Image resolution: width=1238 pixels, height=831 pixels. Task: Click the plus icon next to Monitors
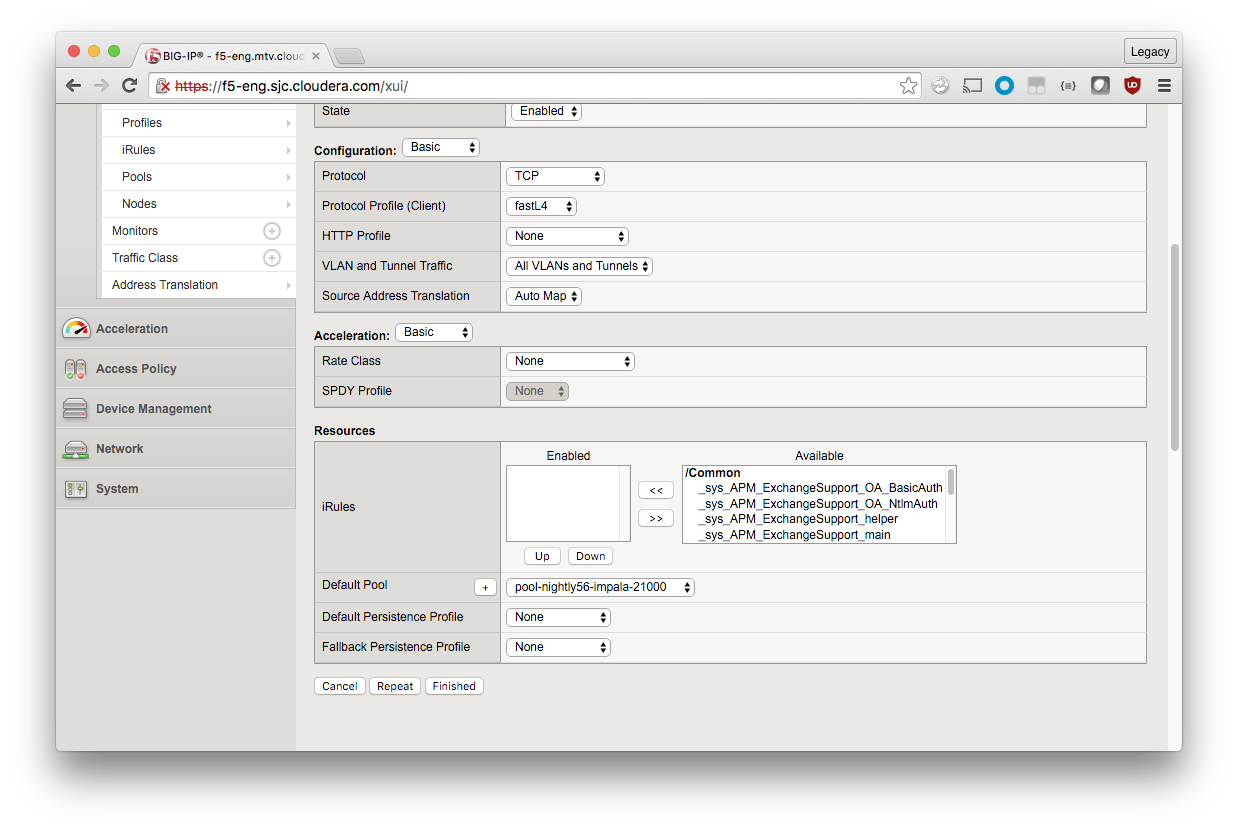(271, 231)
